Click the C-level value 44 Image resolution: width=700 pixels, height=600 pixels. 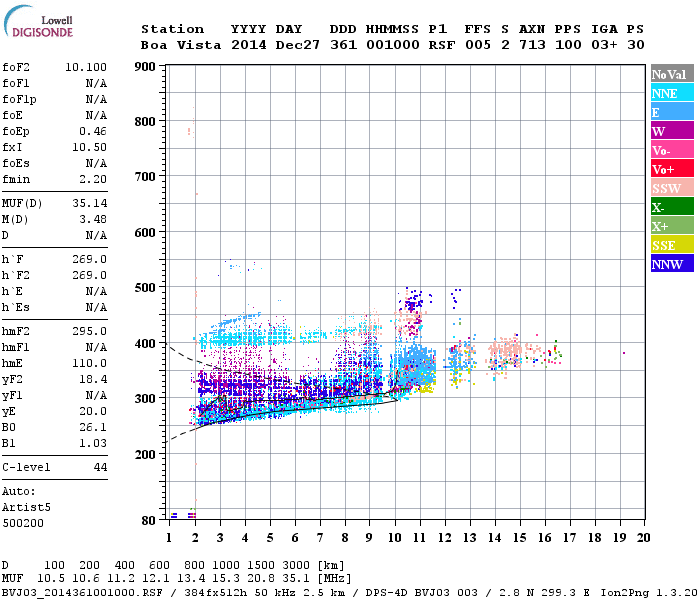[100, 467]
